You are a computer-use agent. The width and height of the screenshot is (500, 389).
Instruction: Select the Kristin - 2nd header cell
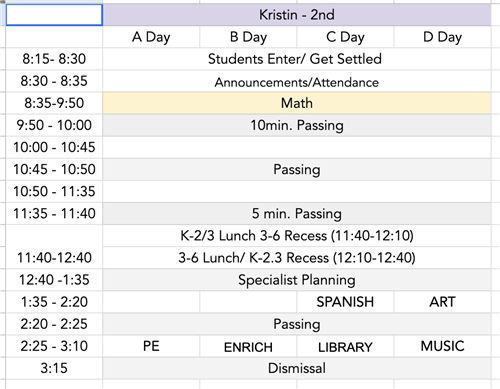click(x=297, y=15)
